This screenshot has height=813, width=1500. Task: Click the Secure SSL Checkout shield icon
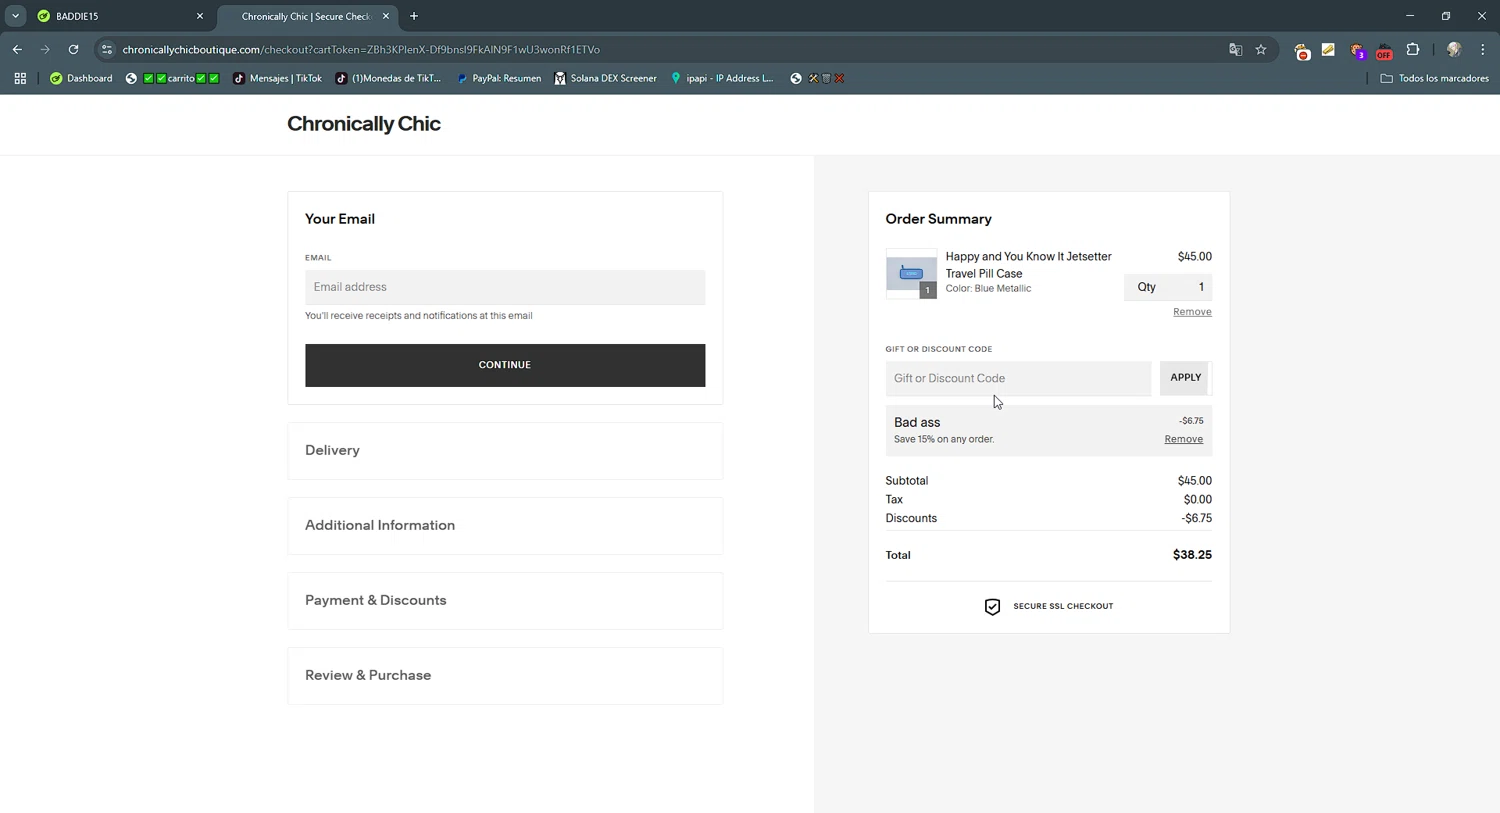pyautogui.click(x=992, y=607)
